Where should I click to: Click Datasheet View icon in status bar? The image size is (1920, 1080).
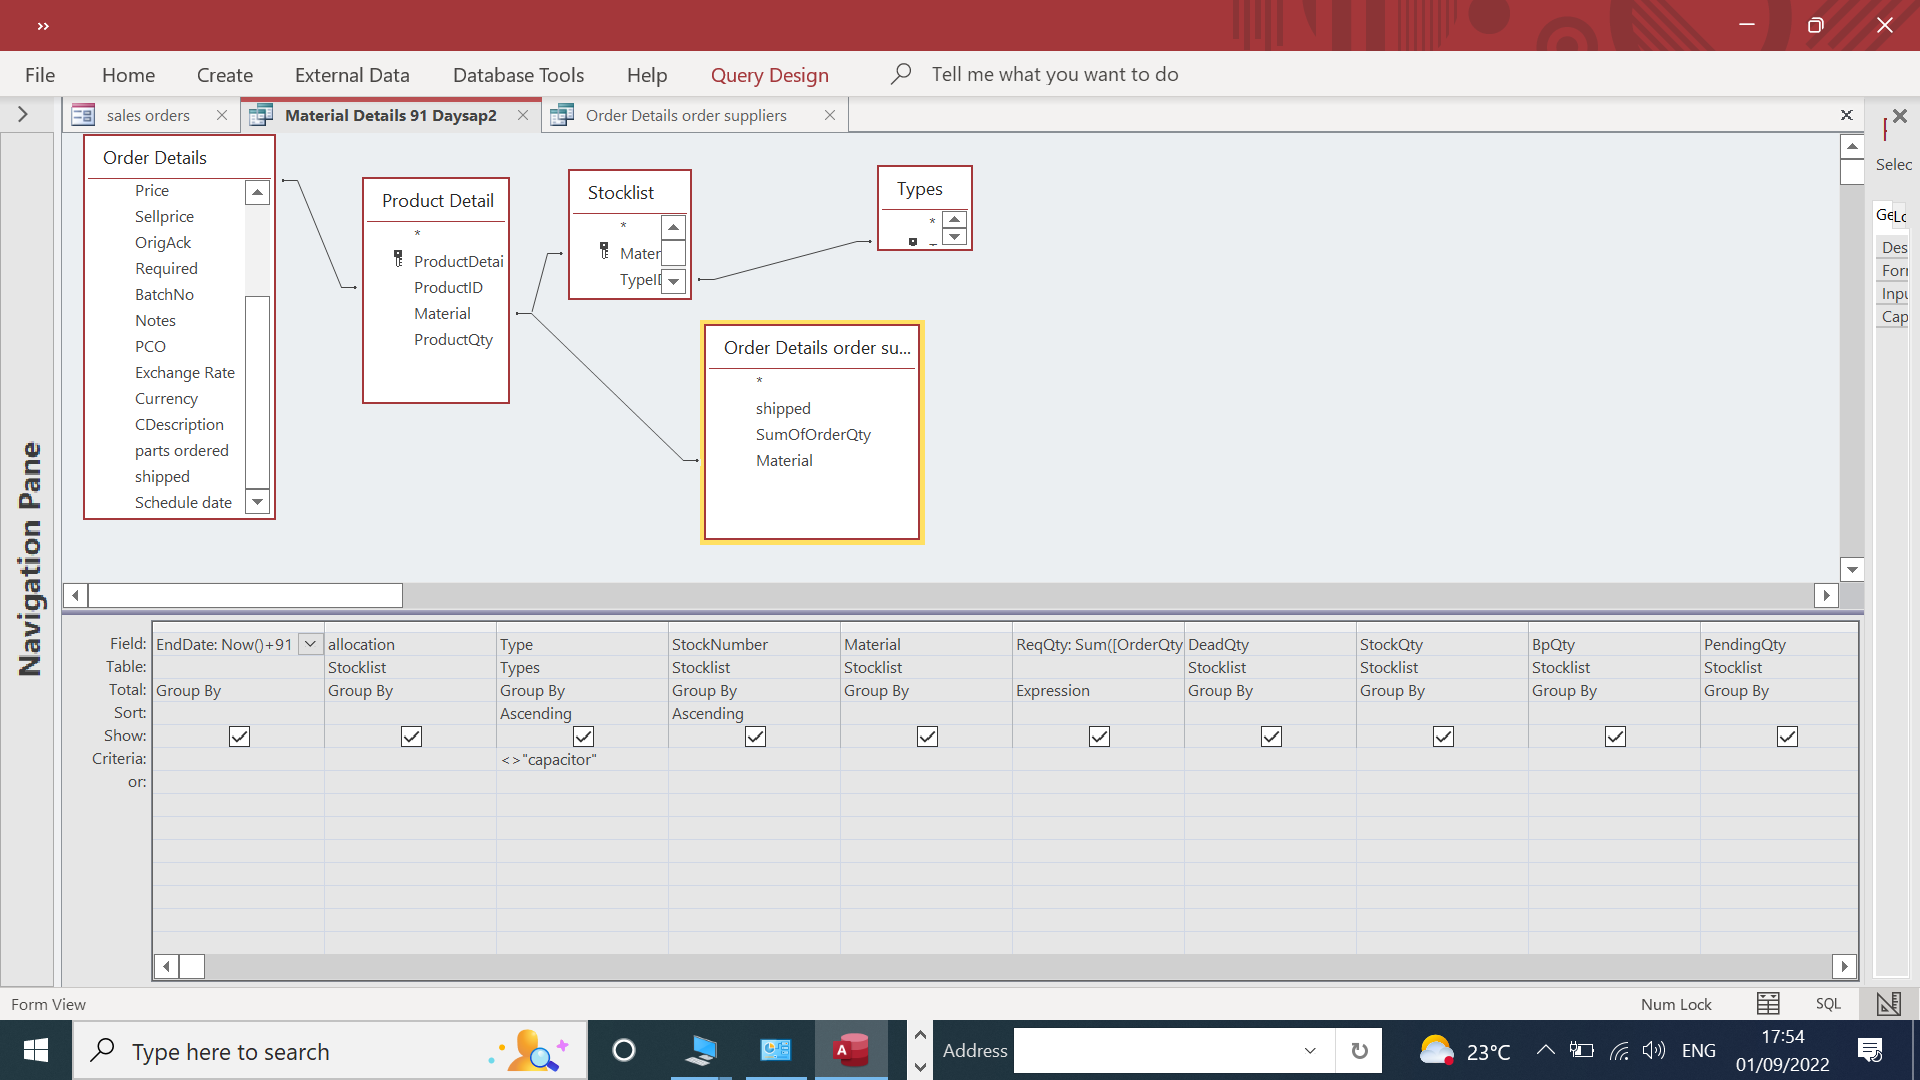[1768, 1003]
